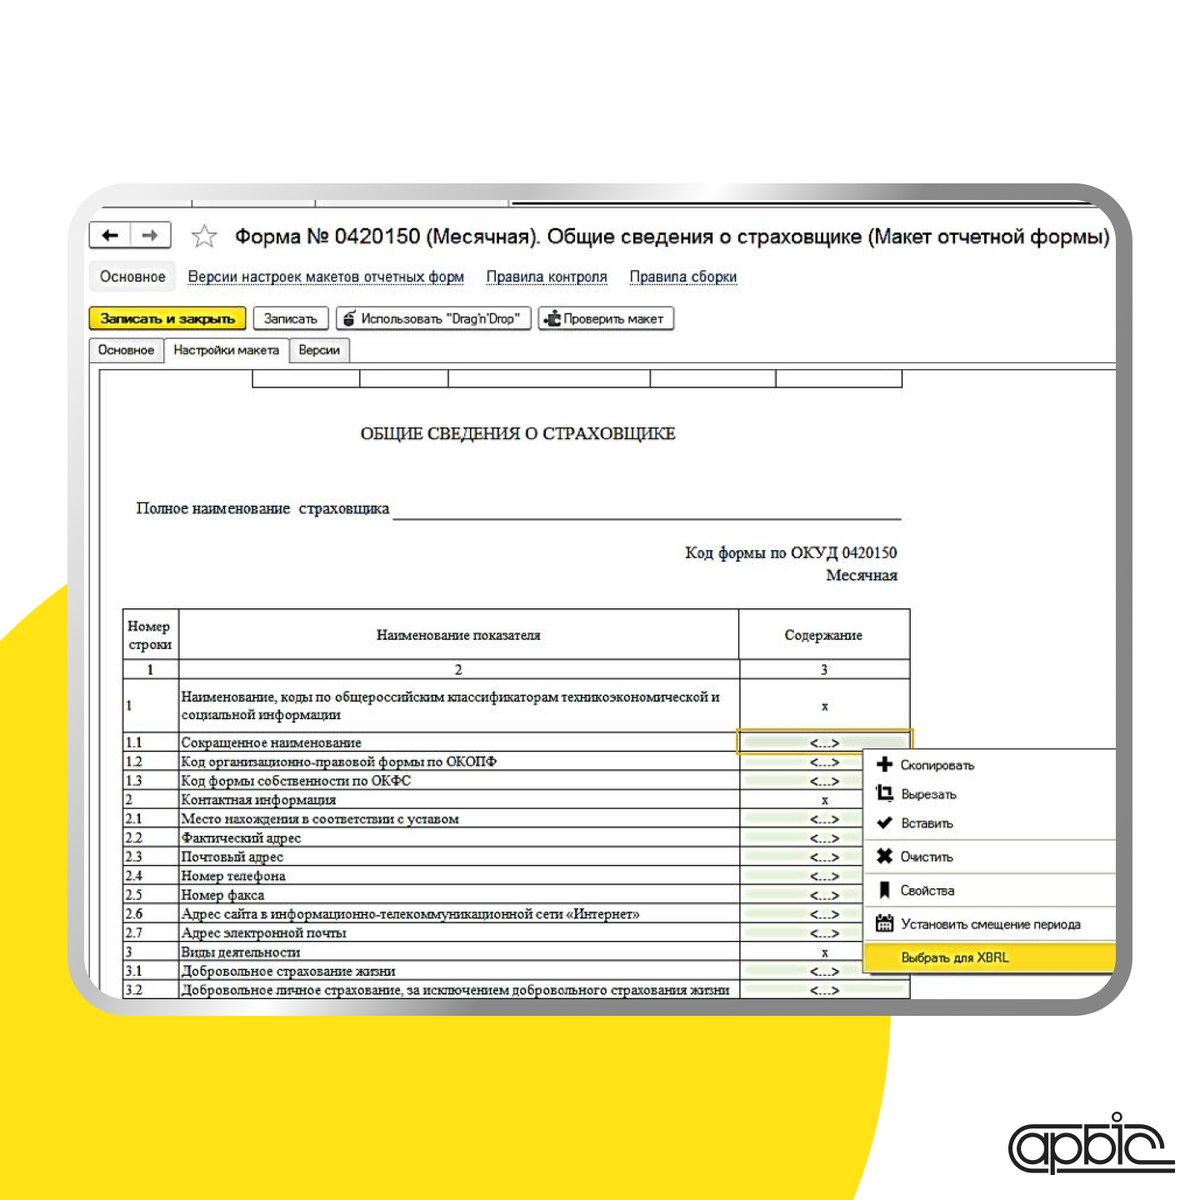Click the Виды деятельности row label

click(458, 952)
